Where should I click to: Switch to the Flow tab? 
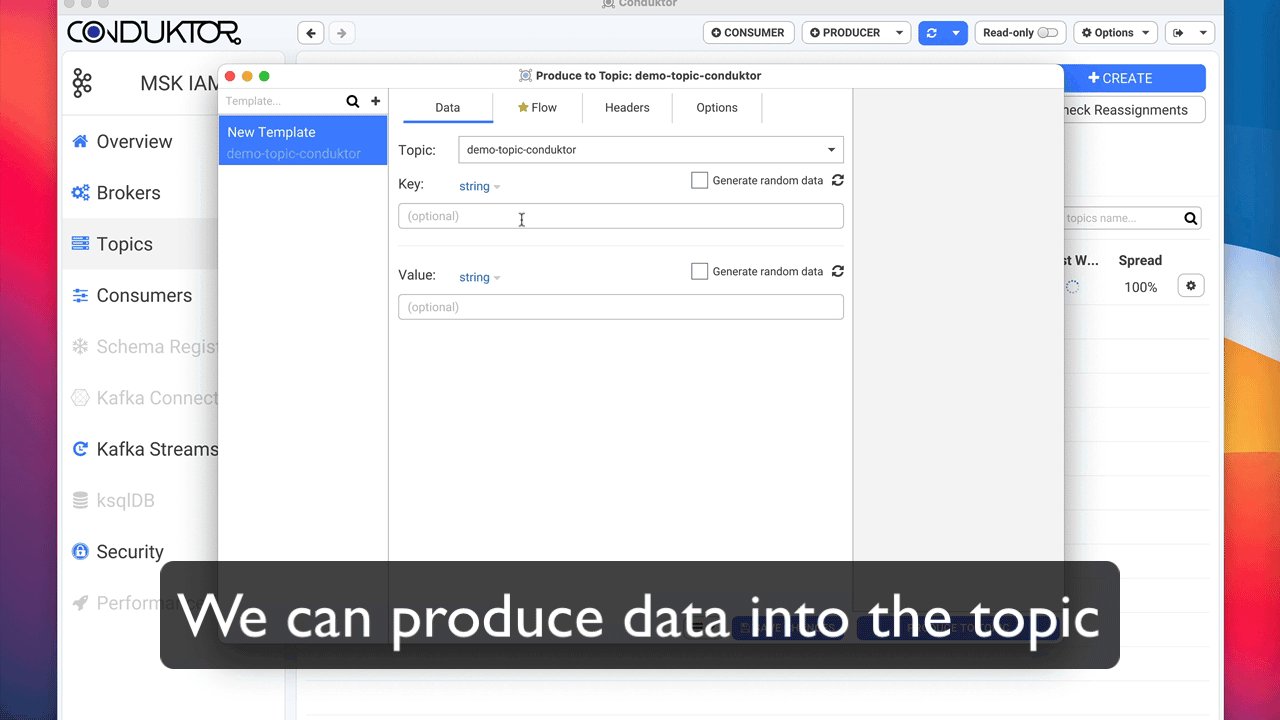click(x=538, y=108)
